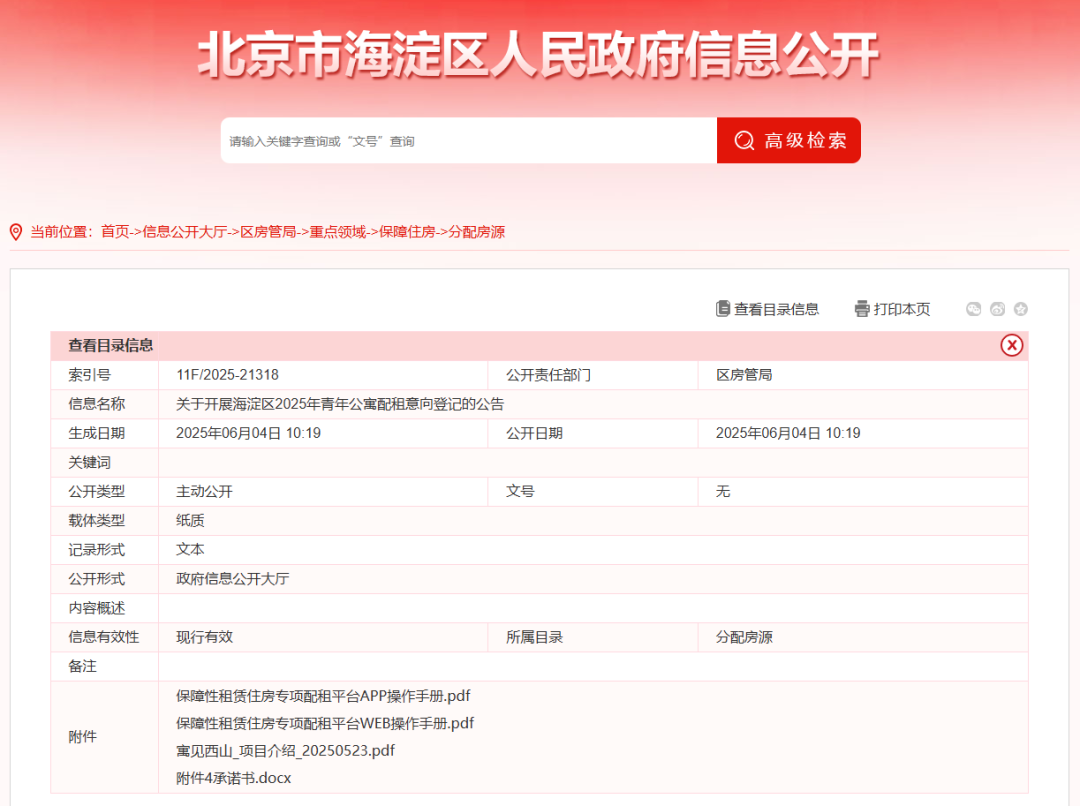Viewport: 1080px width, 806px height.
Task: Click the location pin icon beside 当前位置
Action: pos(16,232)
